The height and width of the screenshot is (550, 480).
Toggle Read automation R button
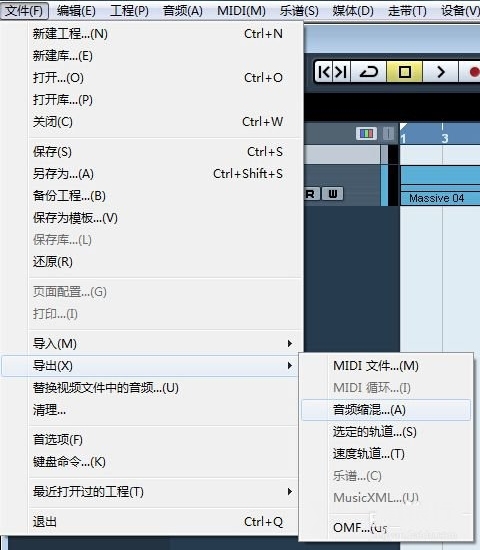tap(311, 194)
